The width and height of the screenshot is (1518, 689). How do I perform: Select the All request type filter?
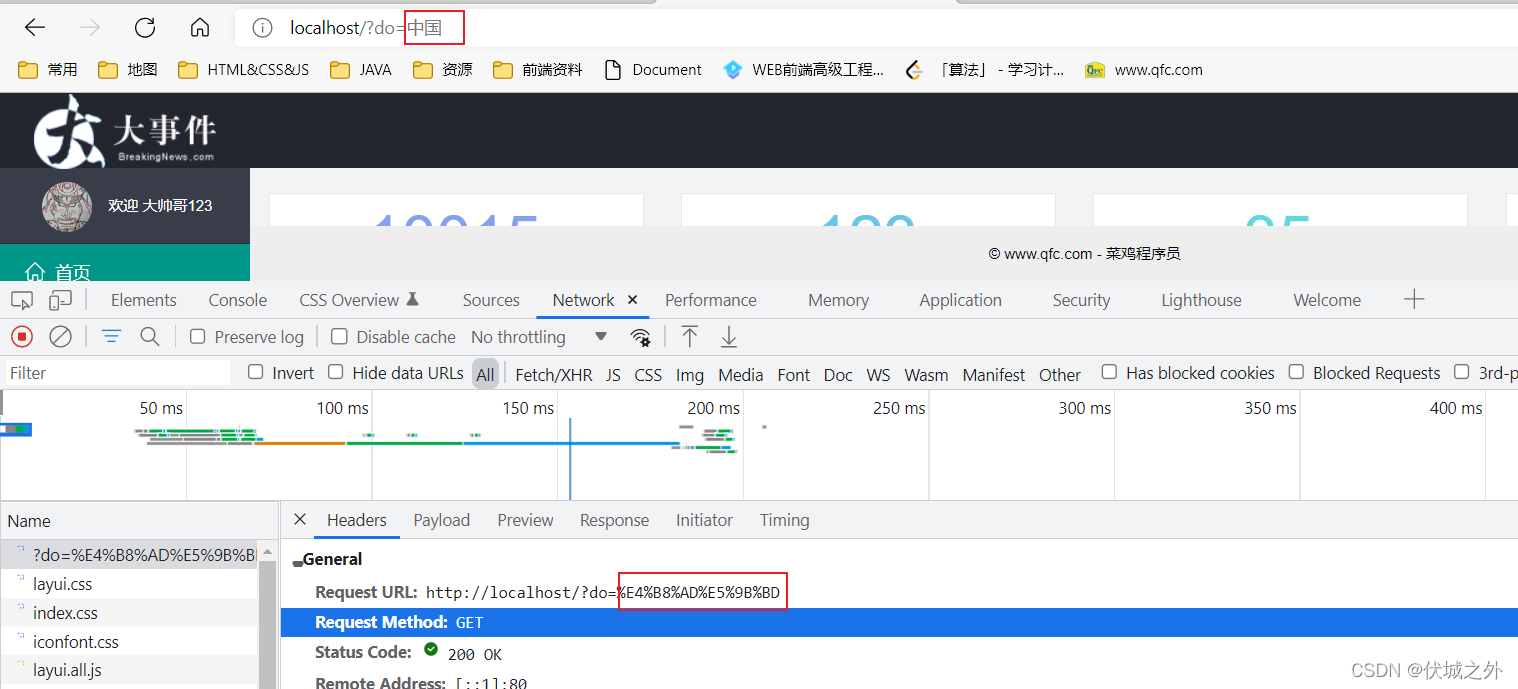click(485, 374)
